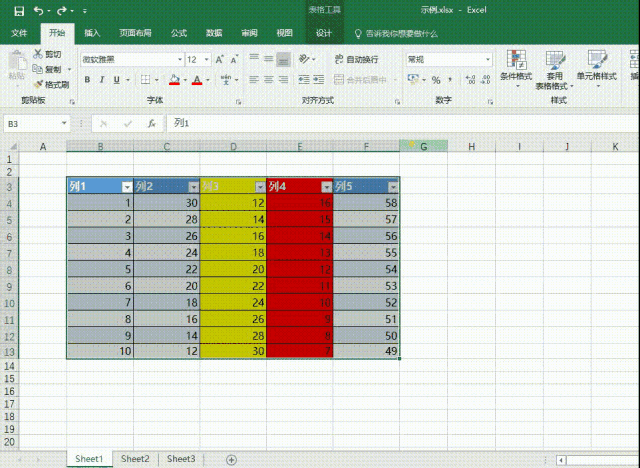Image resolution: width=640 pixels, height=468 pixels.
Task: Add a new sheet with plus icon
Action: [232, 459]
